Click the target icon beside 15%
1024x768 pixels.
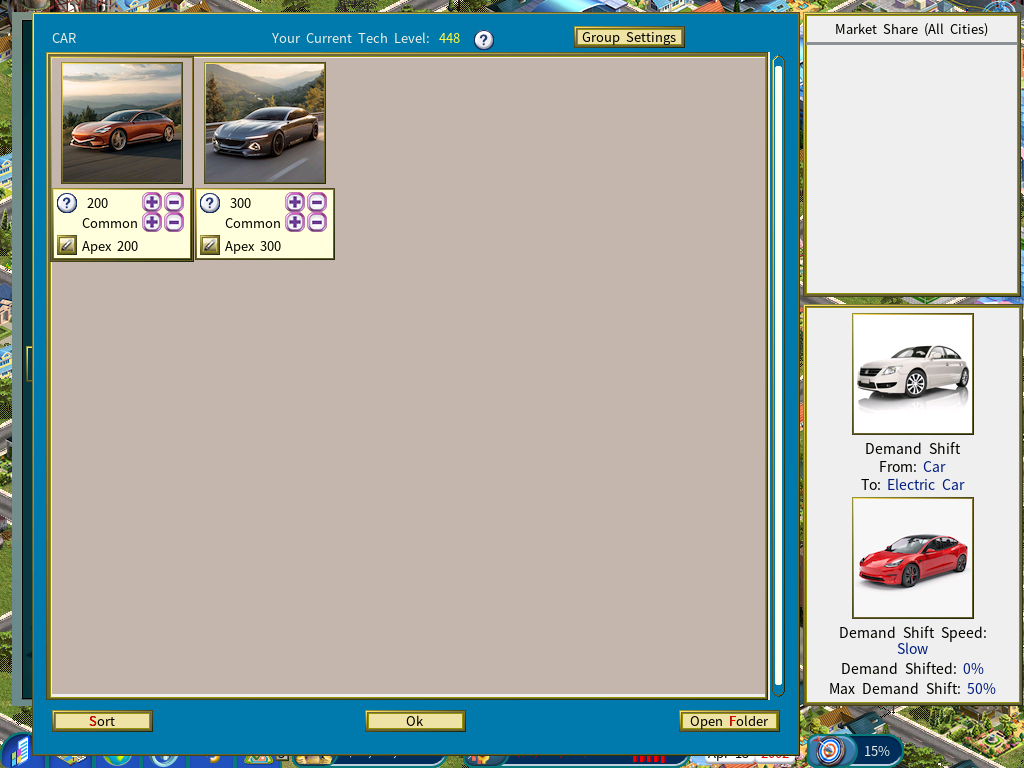click(829, 750)
